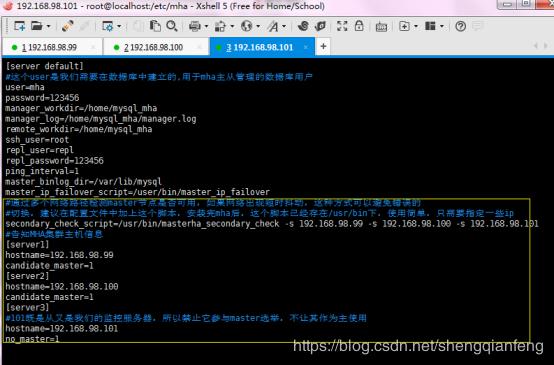Click the speech bubble compose icon

pyautogui.click(x=478, y=26)
